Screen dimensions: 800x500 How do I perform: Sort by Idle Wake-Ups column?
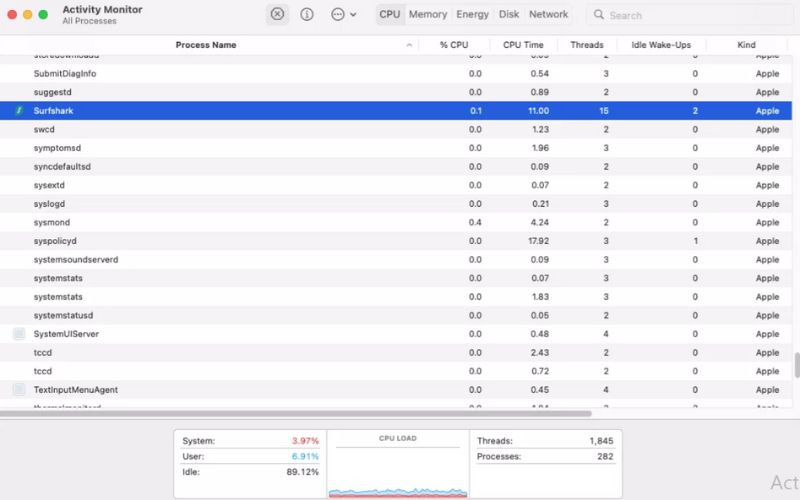[660, 45]
